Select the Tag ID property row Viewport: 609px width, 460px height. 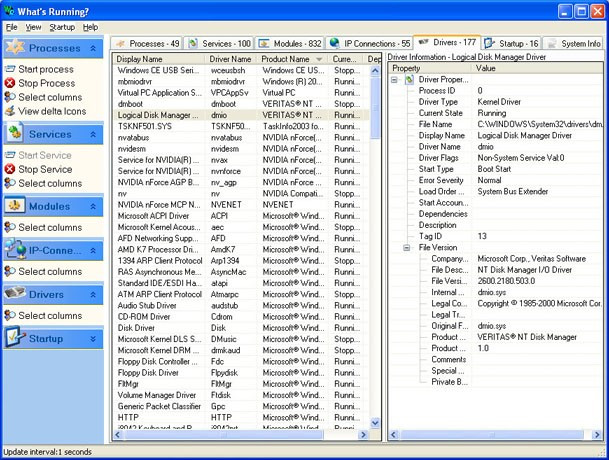click(496, 237)
